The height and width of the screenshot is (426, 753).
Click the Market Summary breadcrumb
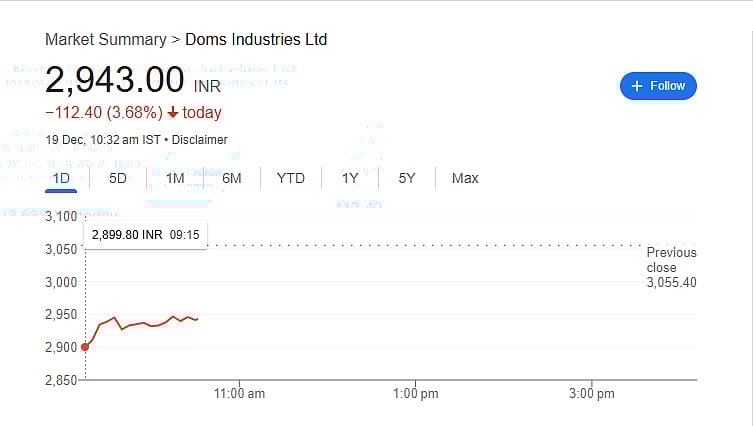[x=105, y=40]
